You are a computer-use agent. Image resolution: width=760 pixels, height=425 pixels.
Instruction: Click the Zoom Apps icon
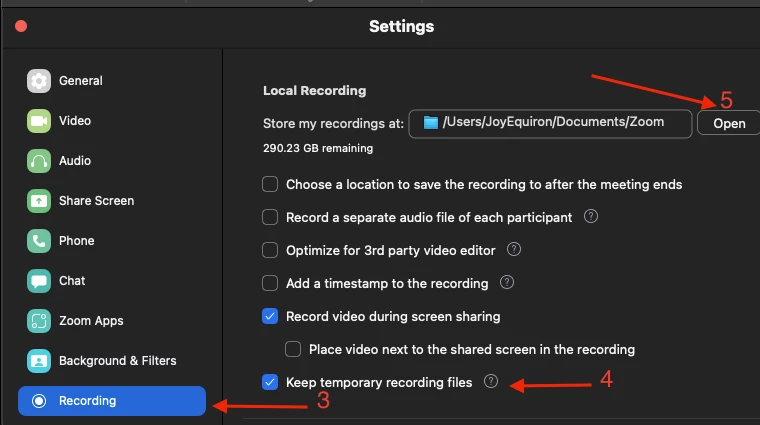coord(39,321)
